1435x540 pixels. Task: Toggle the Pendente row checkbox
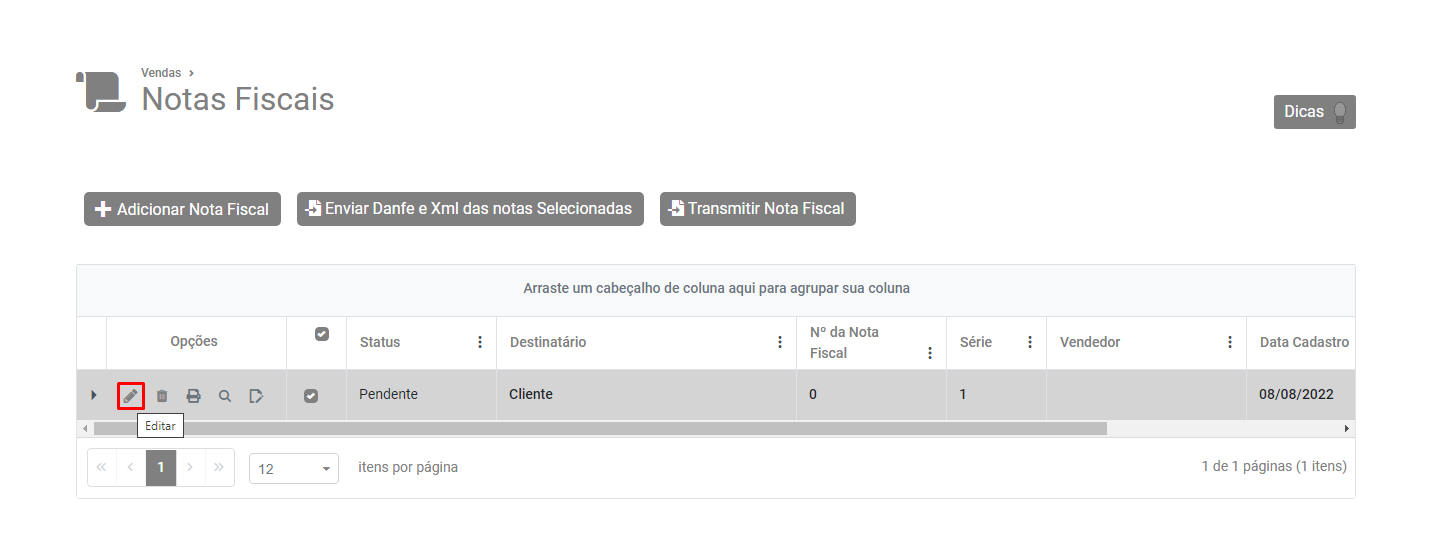[x=311, y=396]
